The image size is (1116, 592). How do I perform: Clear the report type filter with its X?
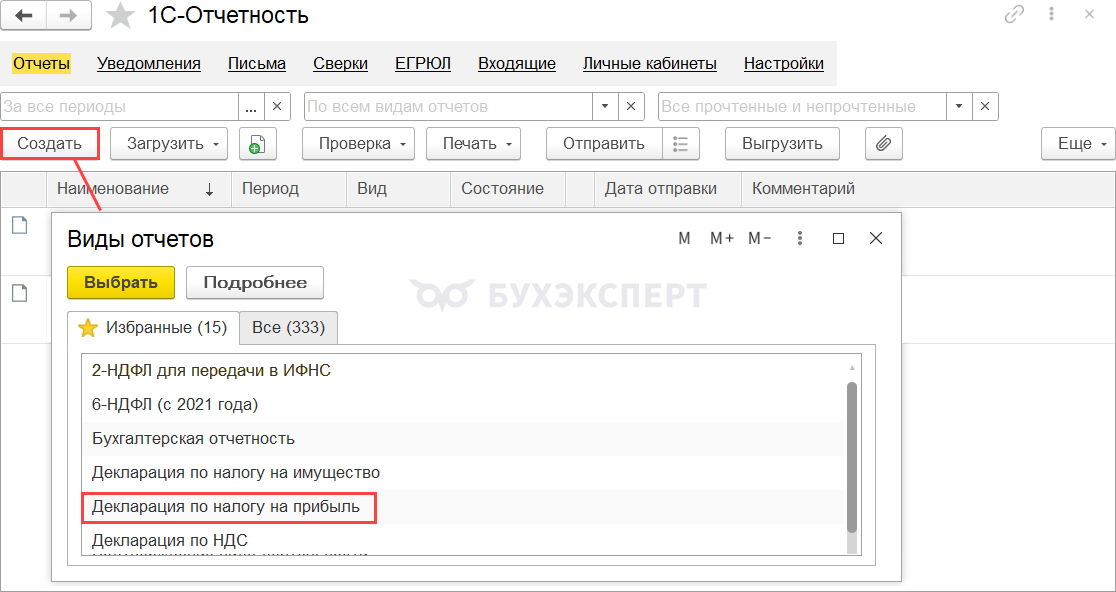[631, 107]
